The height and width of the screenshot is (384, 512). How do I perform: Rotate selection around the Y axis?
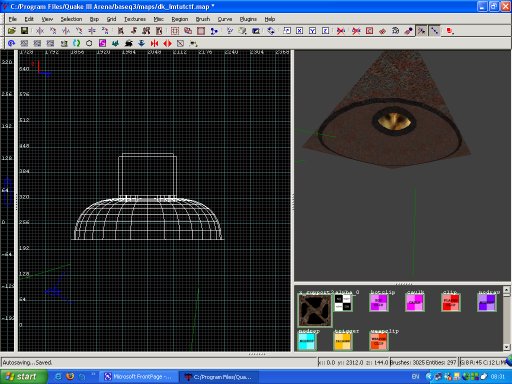click(x=79, y=31)
